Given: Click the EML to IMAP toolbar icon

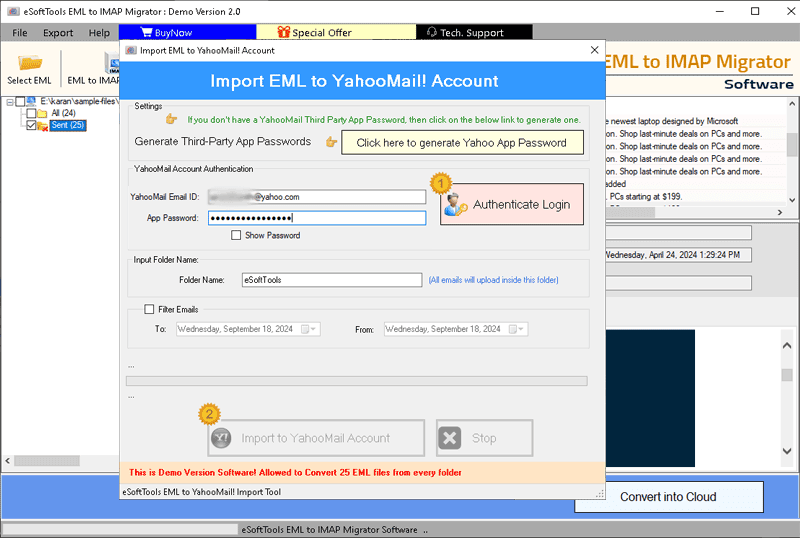Looking at the screenshot, I should [x=112, y=63].
